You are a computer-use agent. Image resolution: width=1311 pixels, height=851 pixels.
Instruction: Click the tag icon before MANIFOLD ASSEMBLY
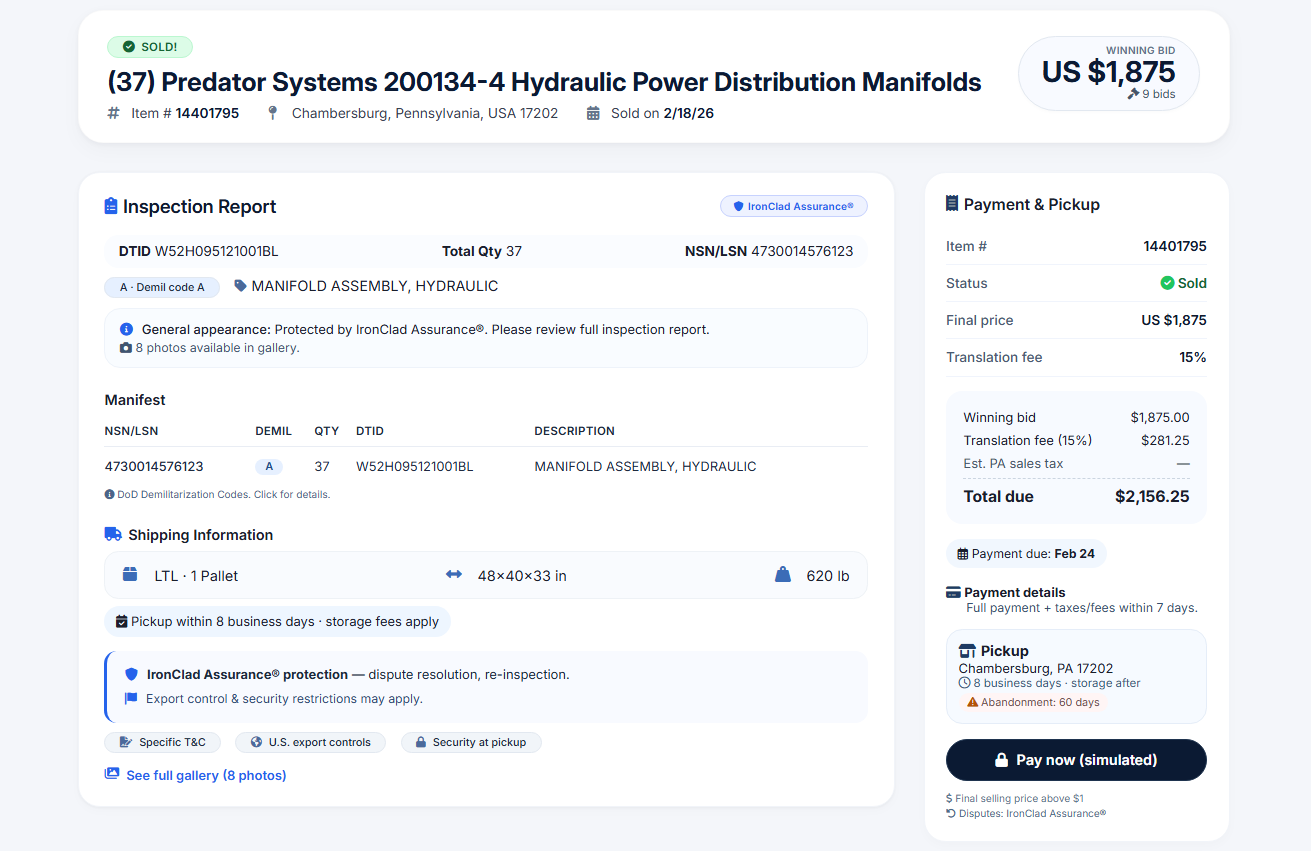point(240,286)
